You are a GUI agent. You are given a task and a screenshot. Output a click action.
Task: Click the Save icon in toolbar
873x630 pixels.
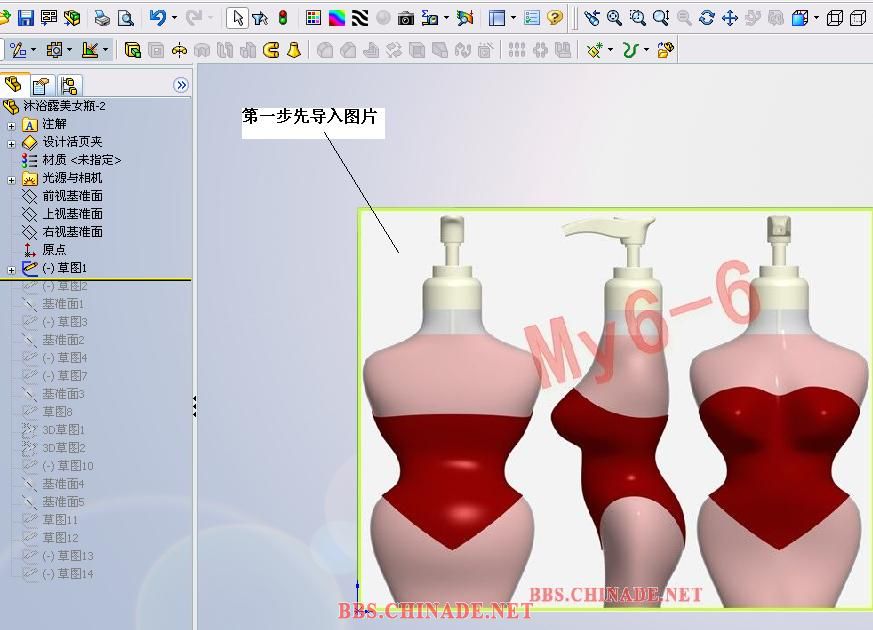26,18
